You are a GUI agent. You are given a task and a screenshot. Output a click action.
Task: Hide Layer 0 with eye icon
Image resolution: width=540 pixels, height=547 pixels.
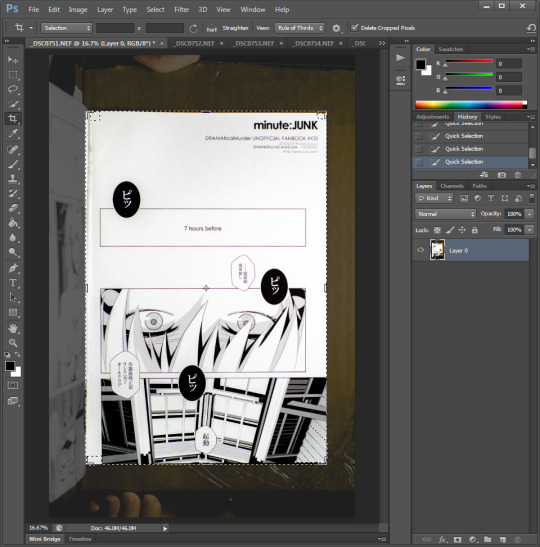pyautogui.click(x=420, y=250)
